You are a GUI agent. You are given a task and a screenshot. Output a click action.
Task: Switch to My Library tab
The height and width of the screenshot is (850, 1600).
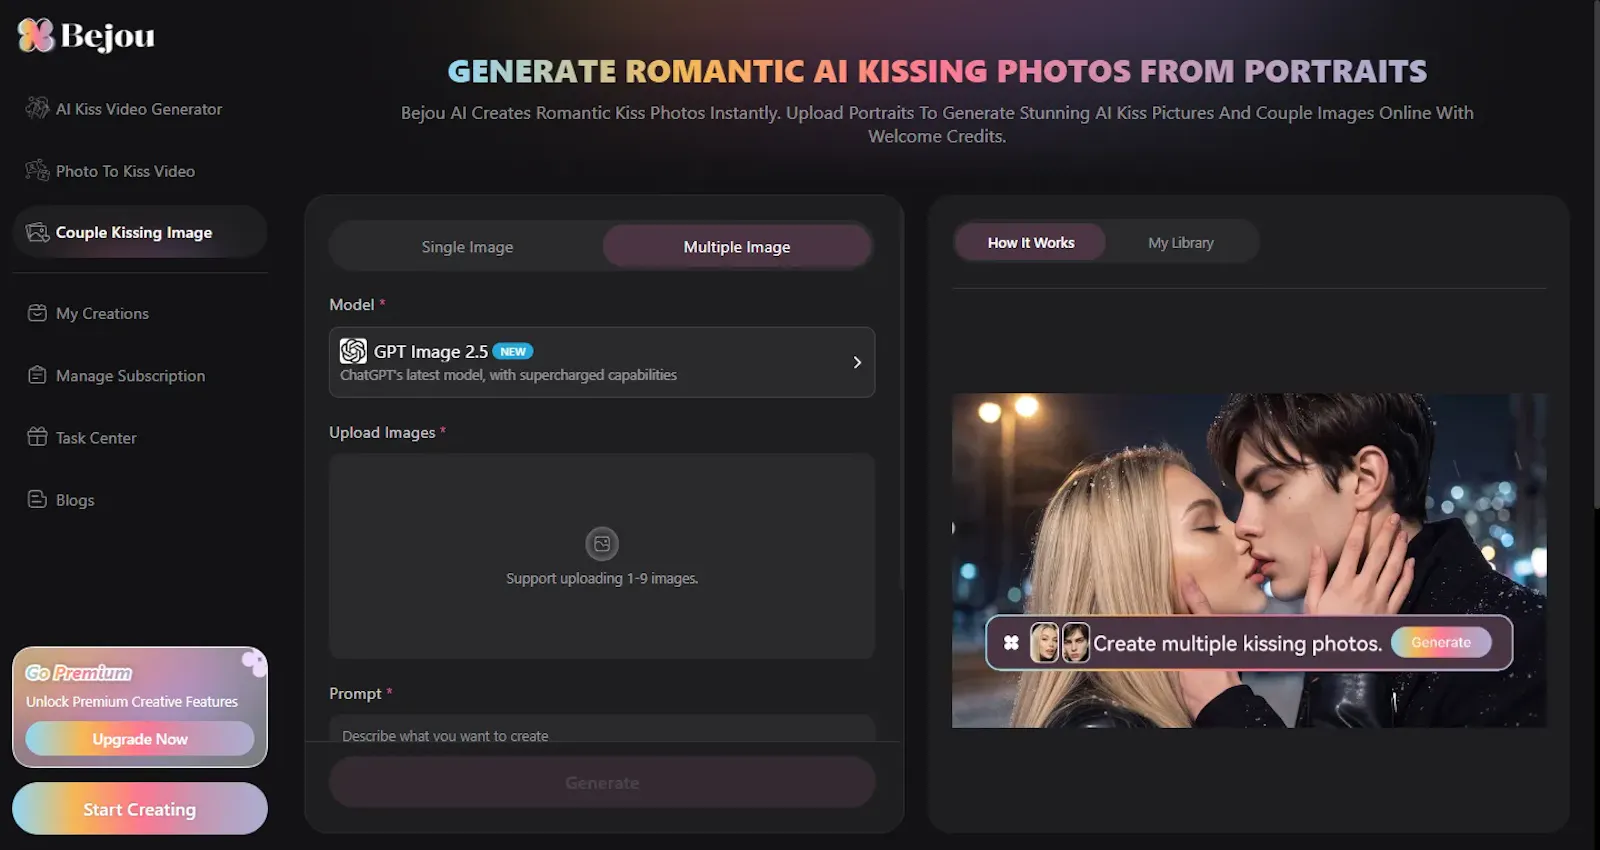coord(1181,243)
